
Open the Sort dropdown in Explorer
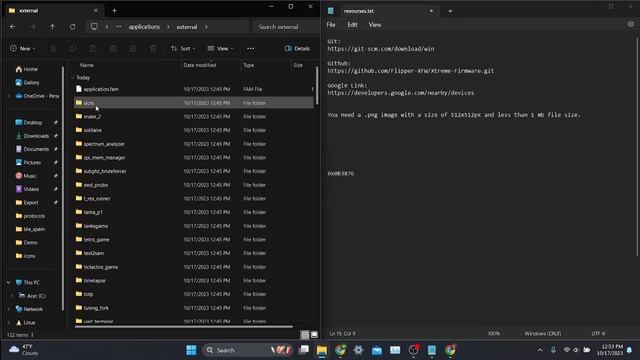click(183, 49)
